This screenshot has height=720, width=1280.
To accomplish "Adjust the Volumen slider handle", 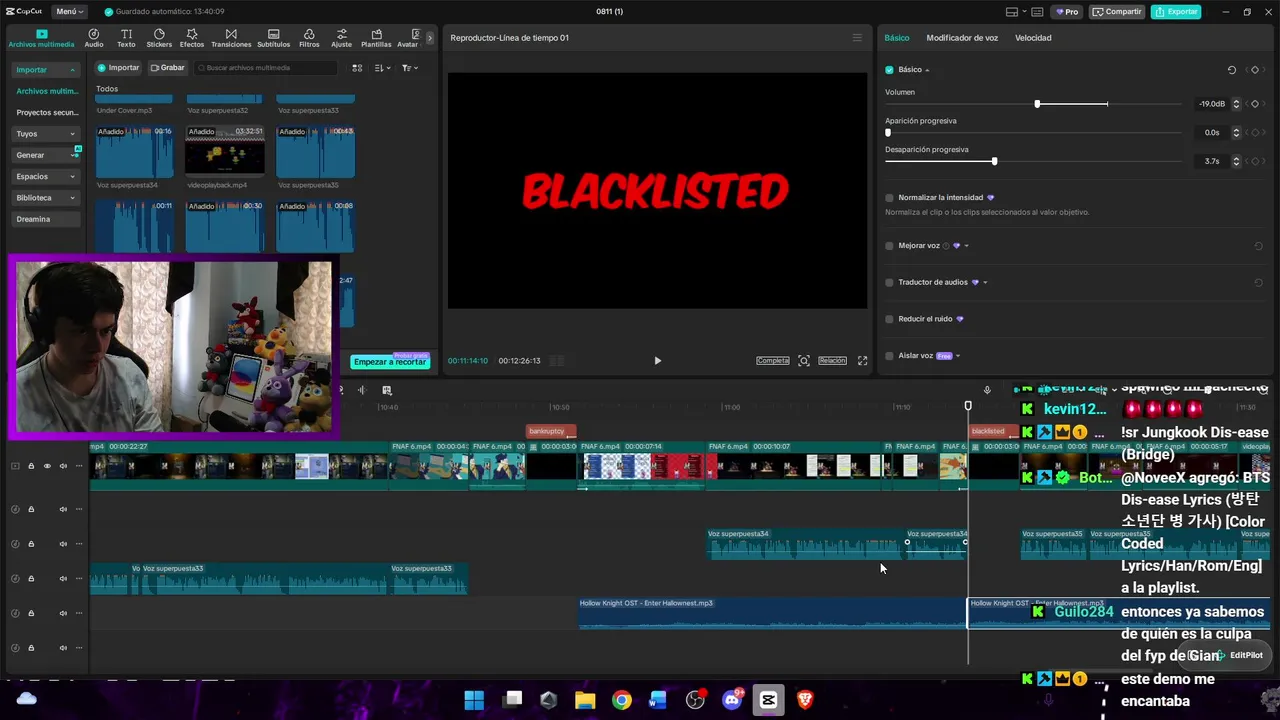I will pyautogui.click(x=1037, y=104).
